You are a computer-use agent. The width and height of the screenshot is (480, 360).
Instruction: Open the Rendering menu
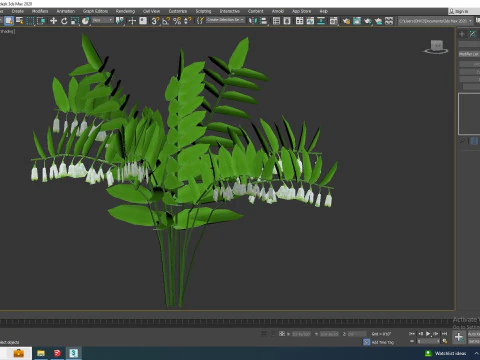(125, 11)
